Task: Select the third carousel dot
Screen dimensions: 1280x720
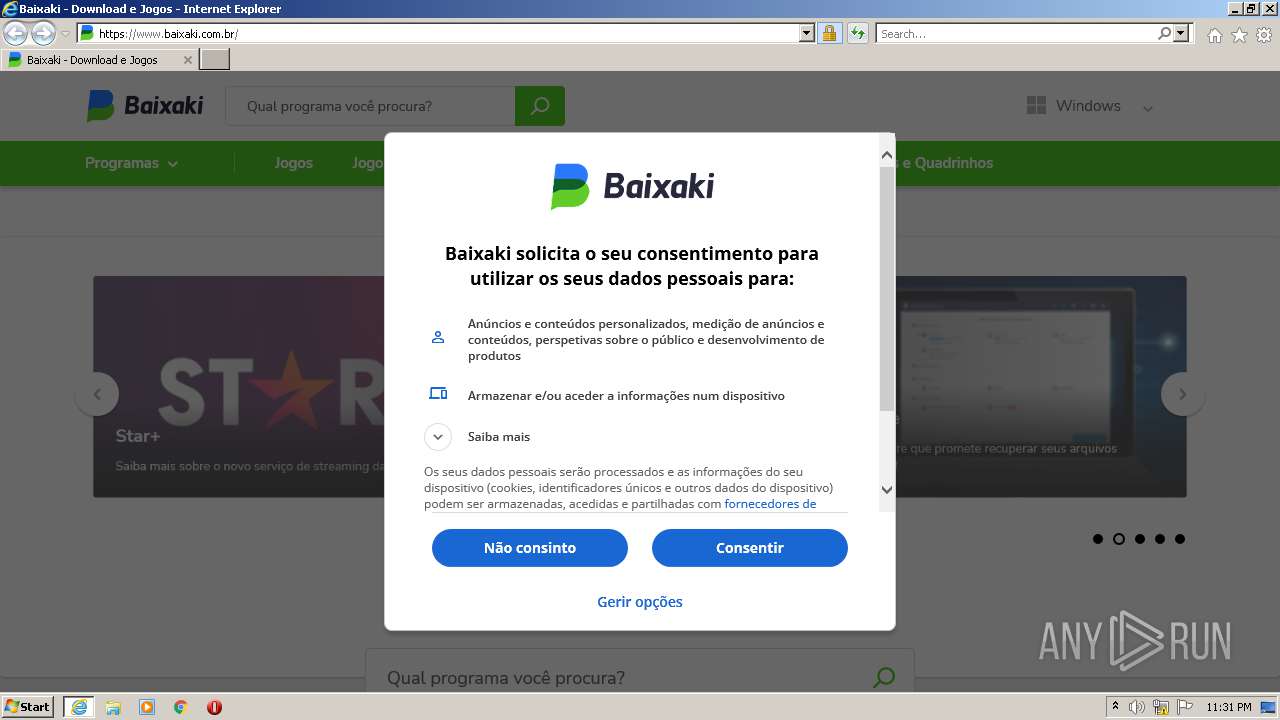Action: (x=1139, y=539)
